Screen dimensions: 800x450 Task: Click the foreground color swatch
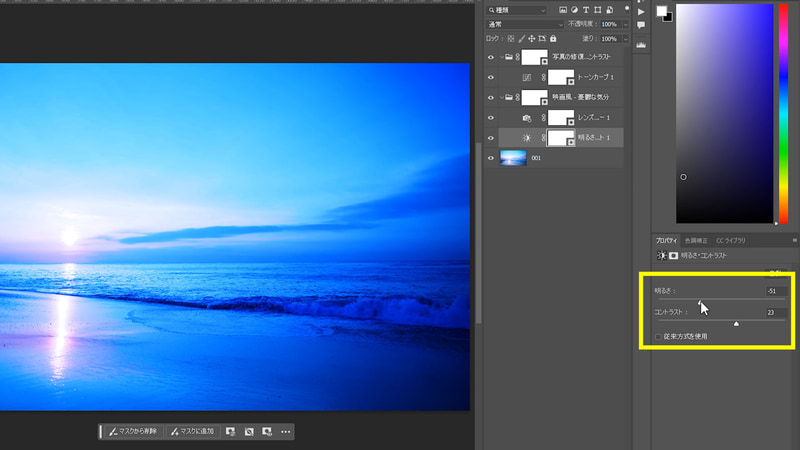[x=661, y=11]
